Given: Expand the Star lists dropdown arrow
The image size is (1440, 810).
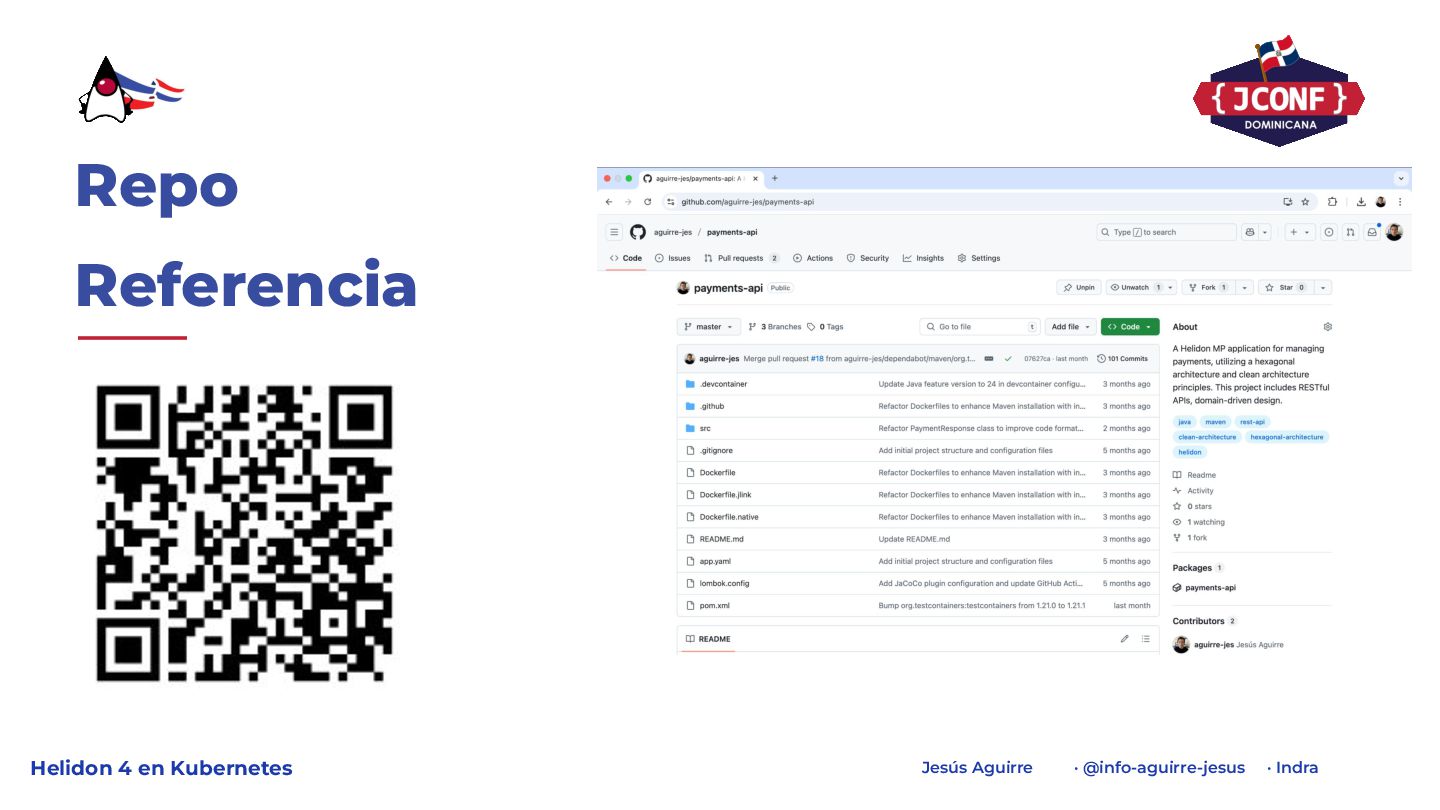Looking at the screenshot, I should (1323, 287).
